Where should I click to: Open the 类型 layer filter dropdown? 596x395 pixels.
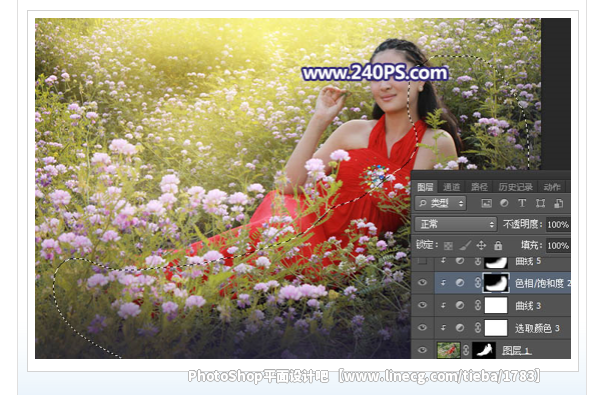tap(440, 203)
